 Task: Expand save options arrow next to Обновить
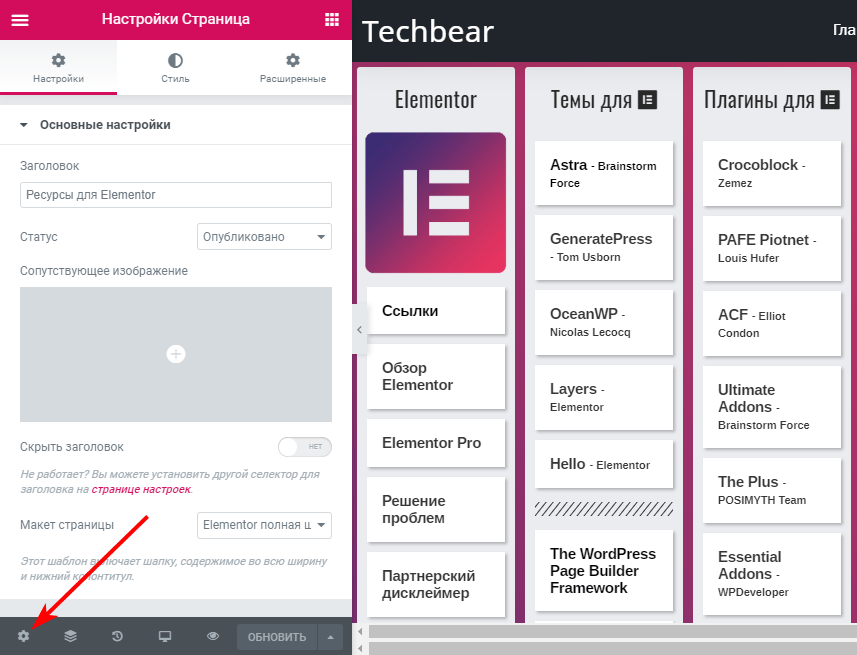click(x=330, y=637)
